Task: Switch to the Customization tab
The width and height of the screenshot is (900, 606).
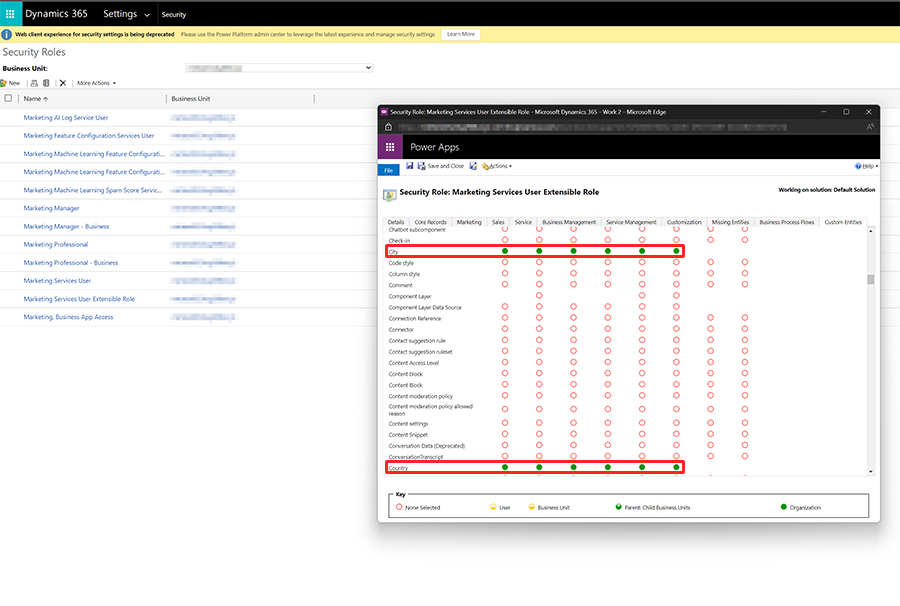Action: (683, 222)
